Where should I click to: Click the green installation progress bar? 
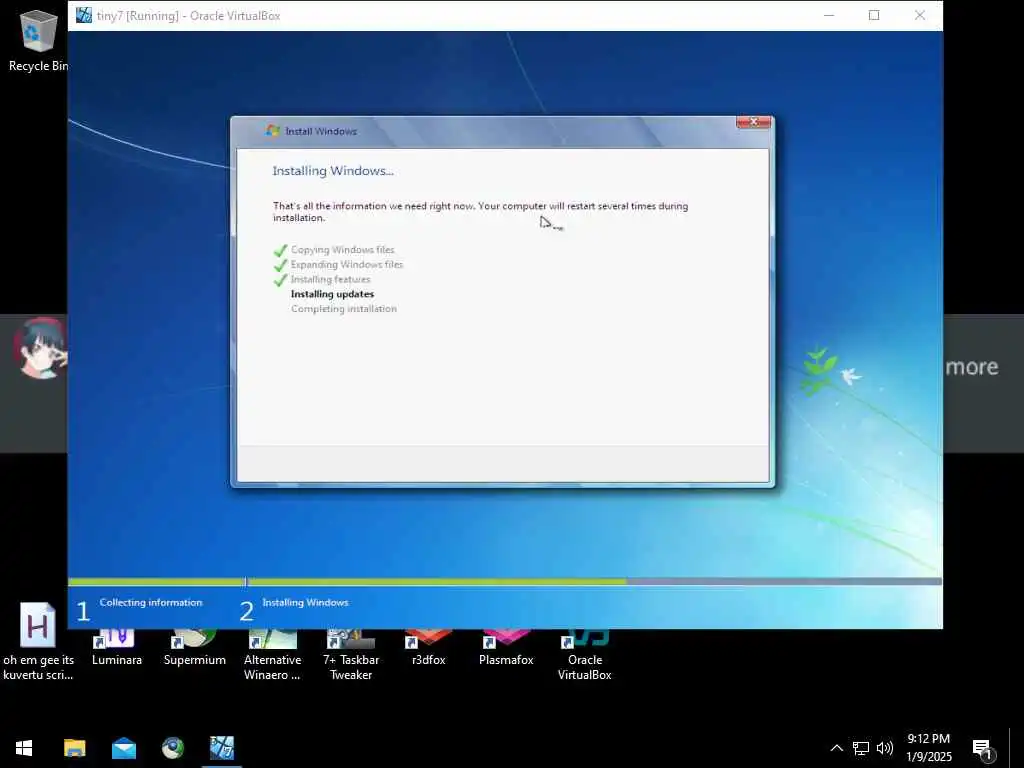tap(347, 581)
